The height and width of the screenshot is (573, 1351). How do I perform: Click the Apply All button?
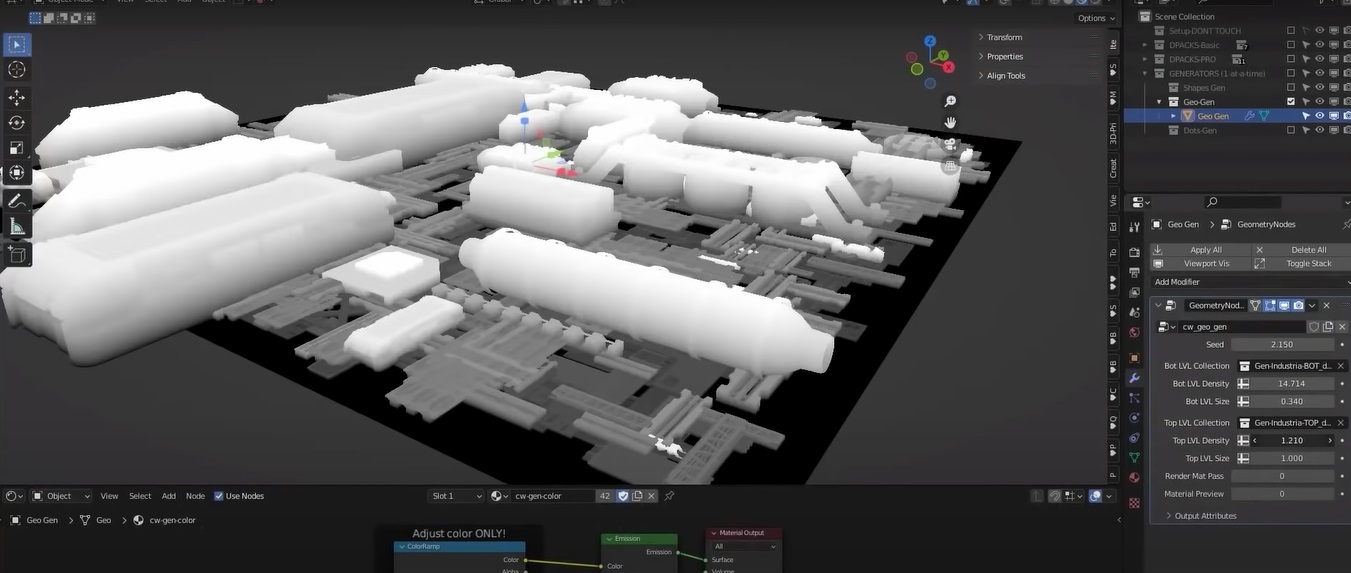point(1200,250)
